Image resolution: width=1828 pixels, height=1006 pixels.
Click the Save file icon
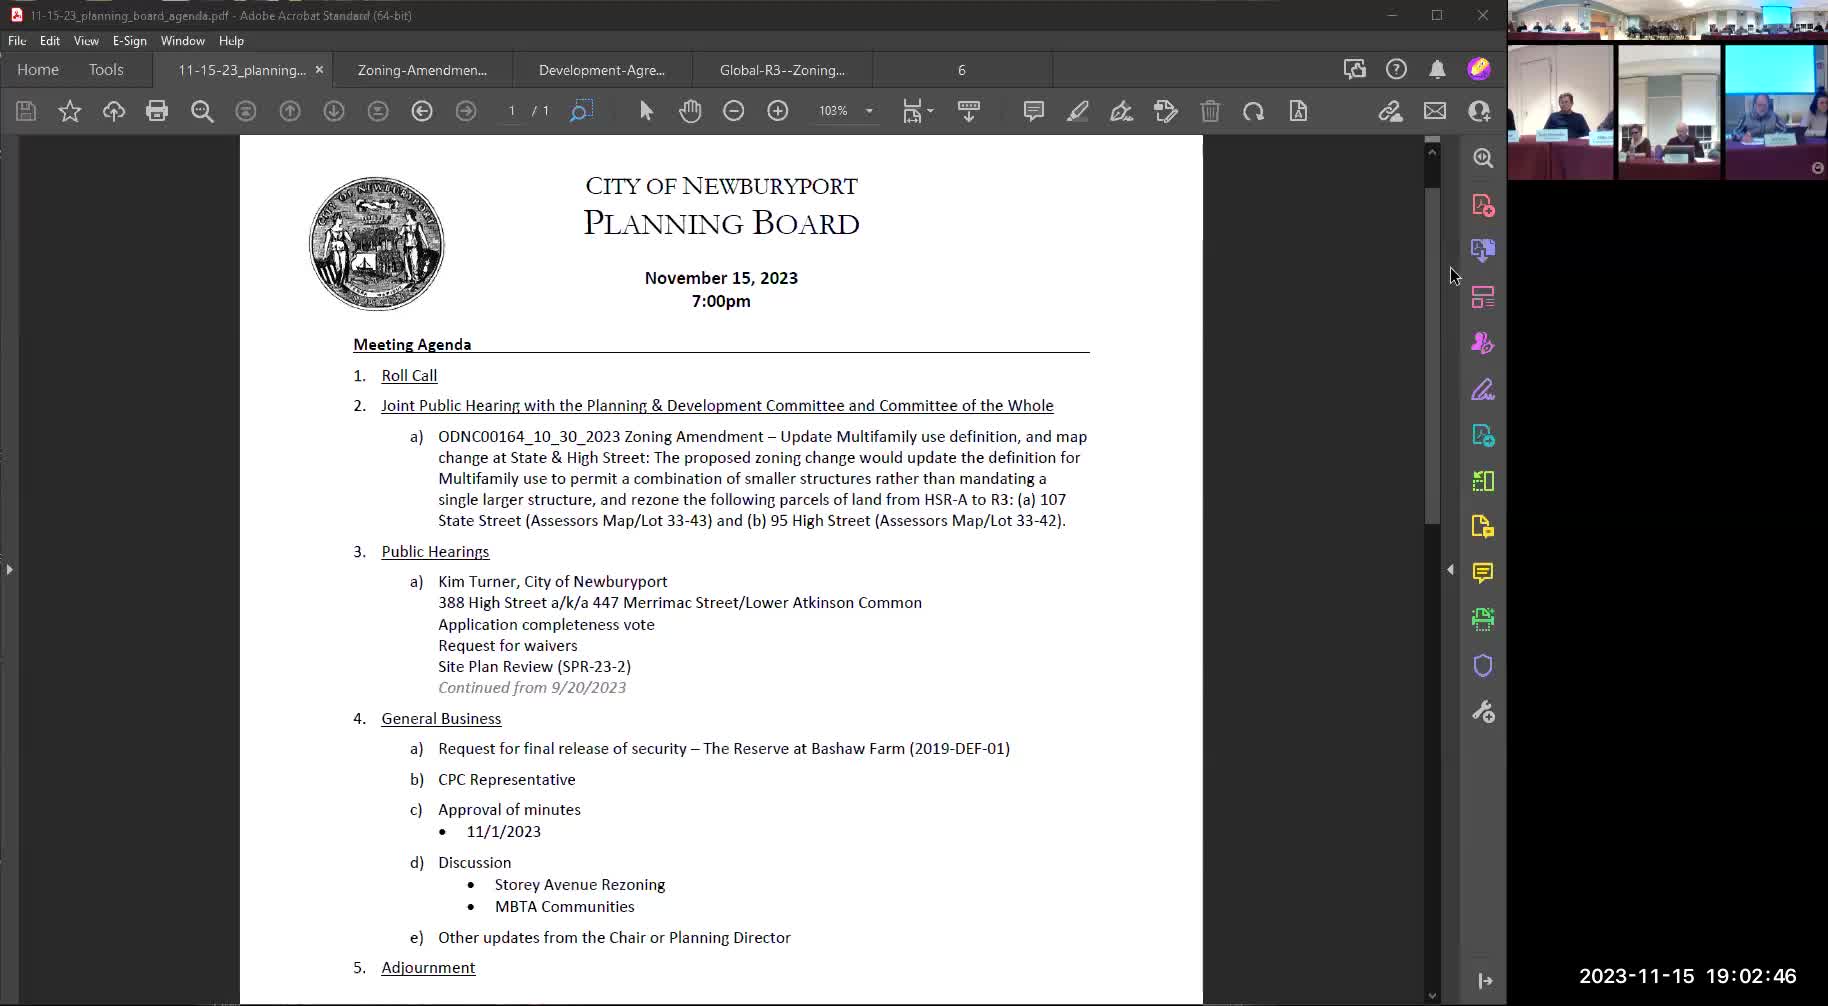(x=26, y=111)
